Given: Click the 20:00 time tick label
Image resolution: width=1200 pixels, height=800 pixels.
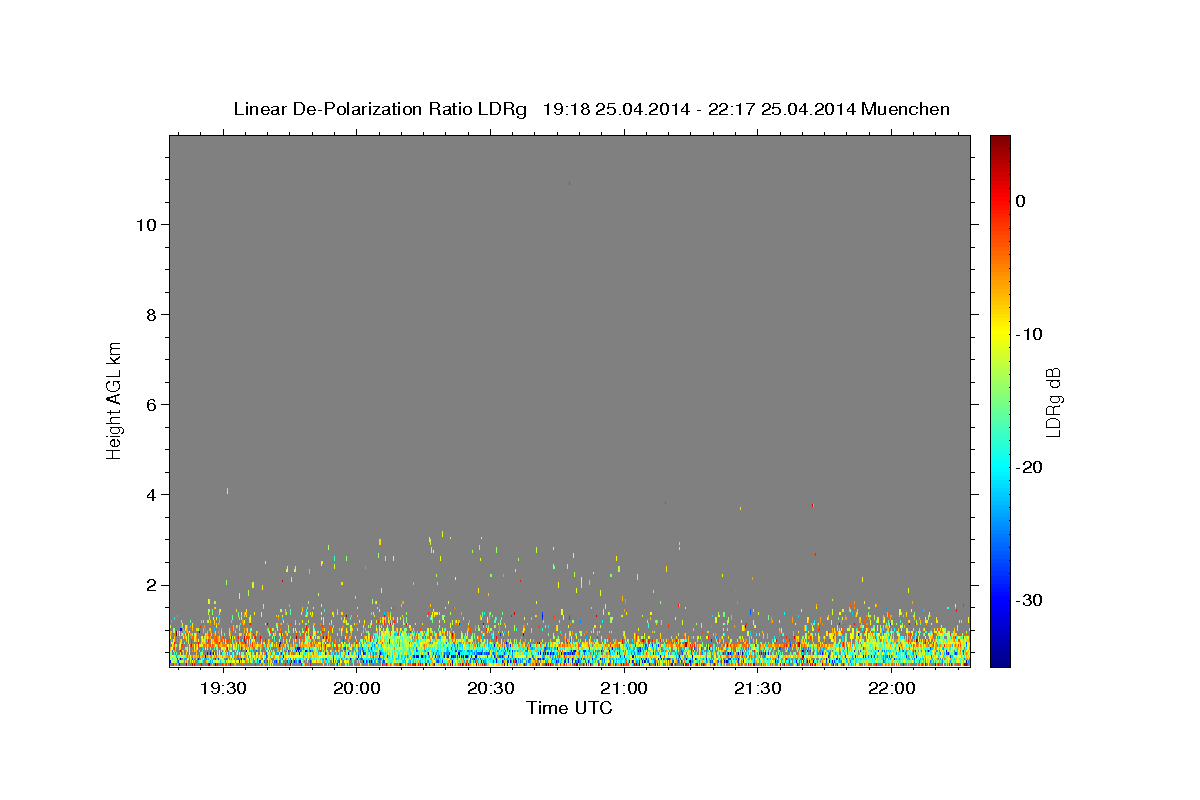Looking at the screenshot, I should pos(357,689).
